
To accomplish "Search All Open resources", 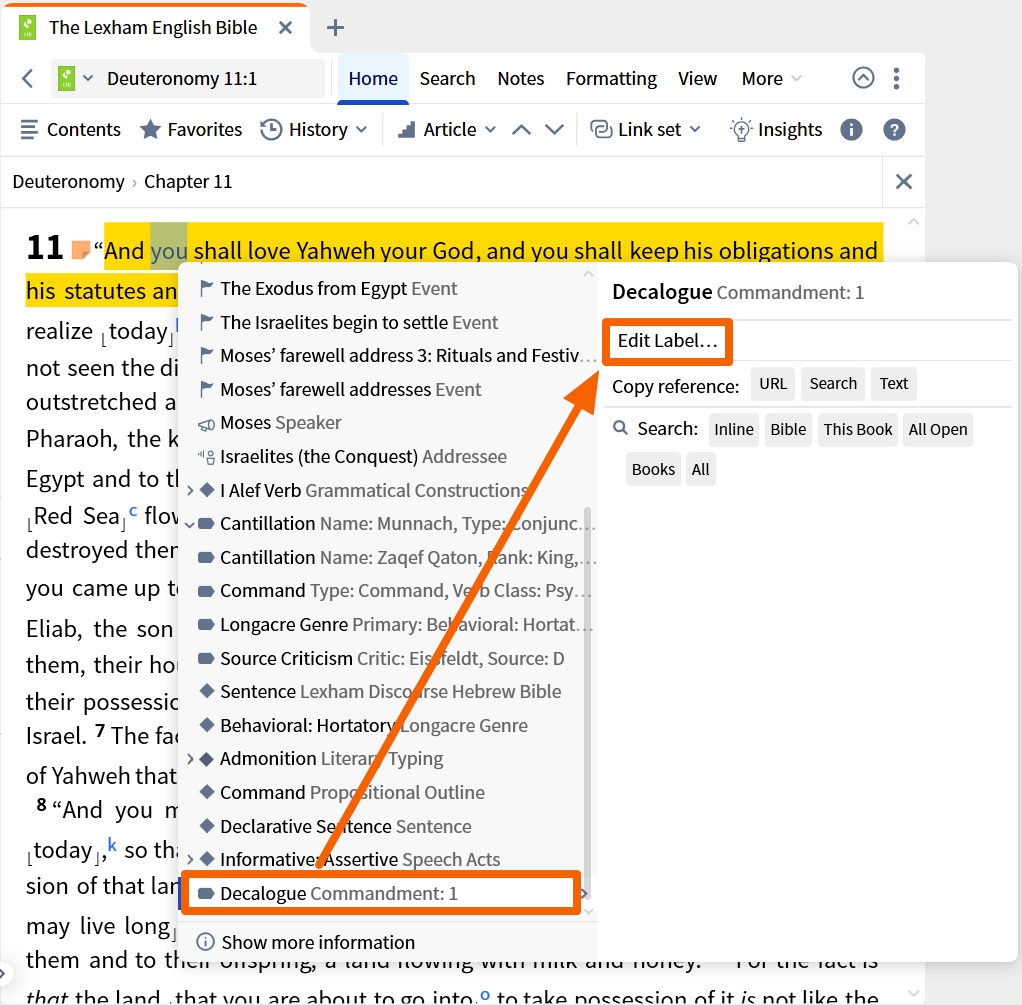I will point(937,430).
